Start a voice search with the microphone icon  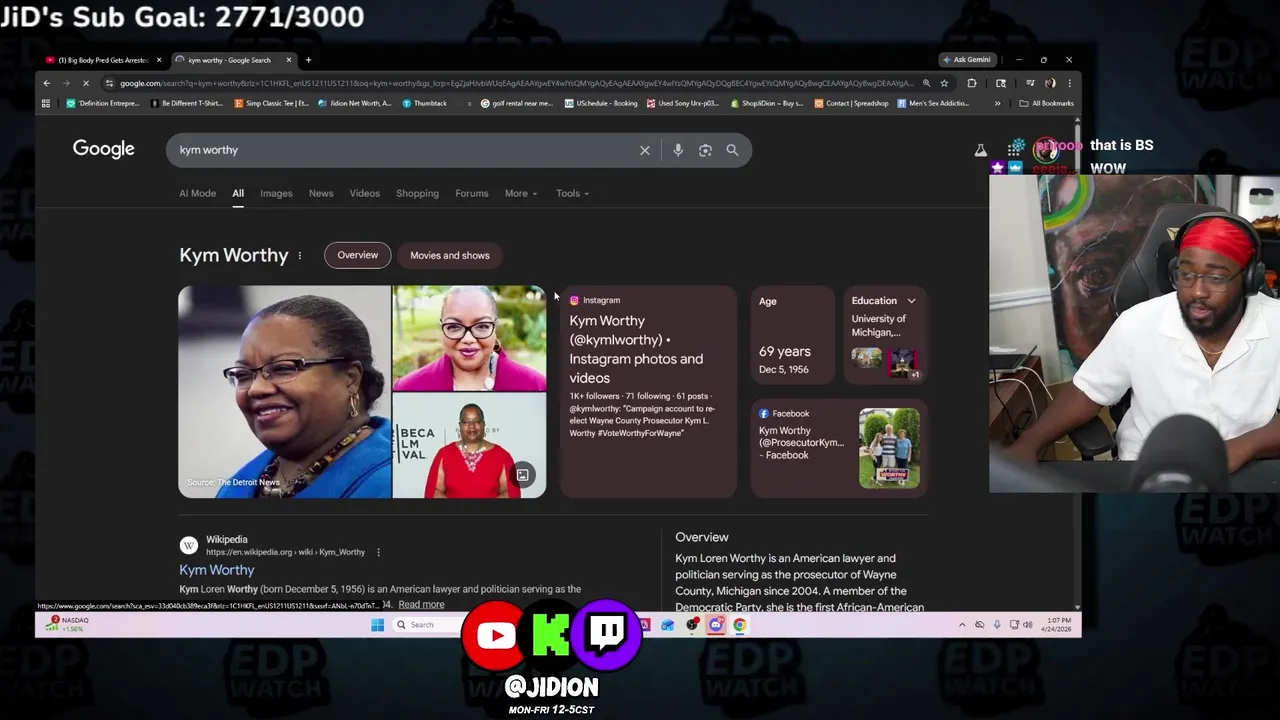click(678, 150)
